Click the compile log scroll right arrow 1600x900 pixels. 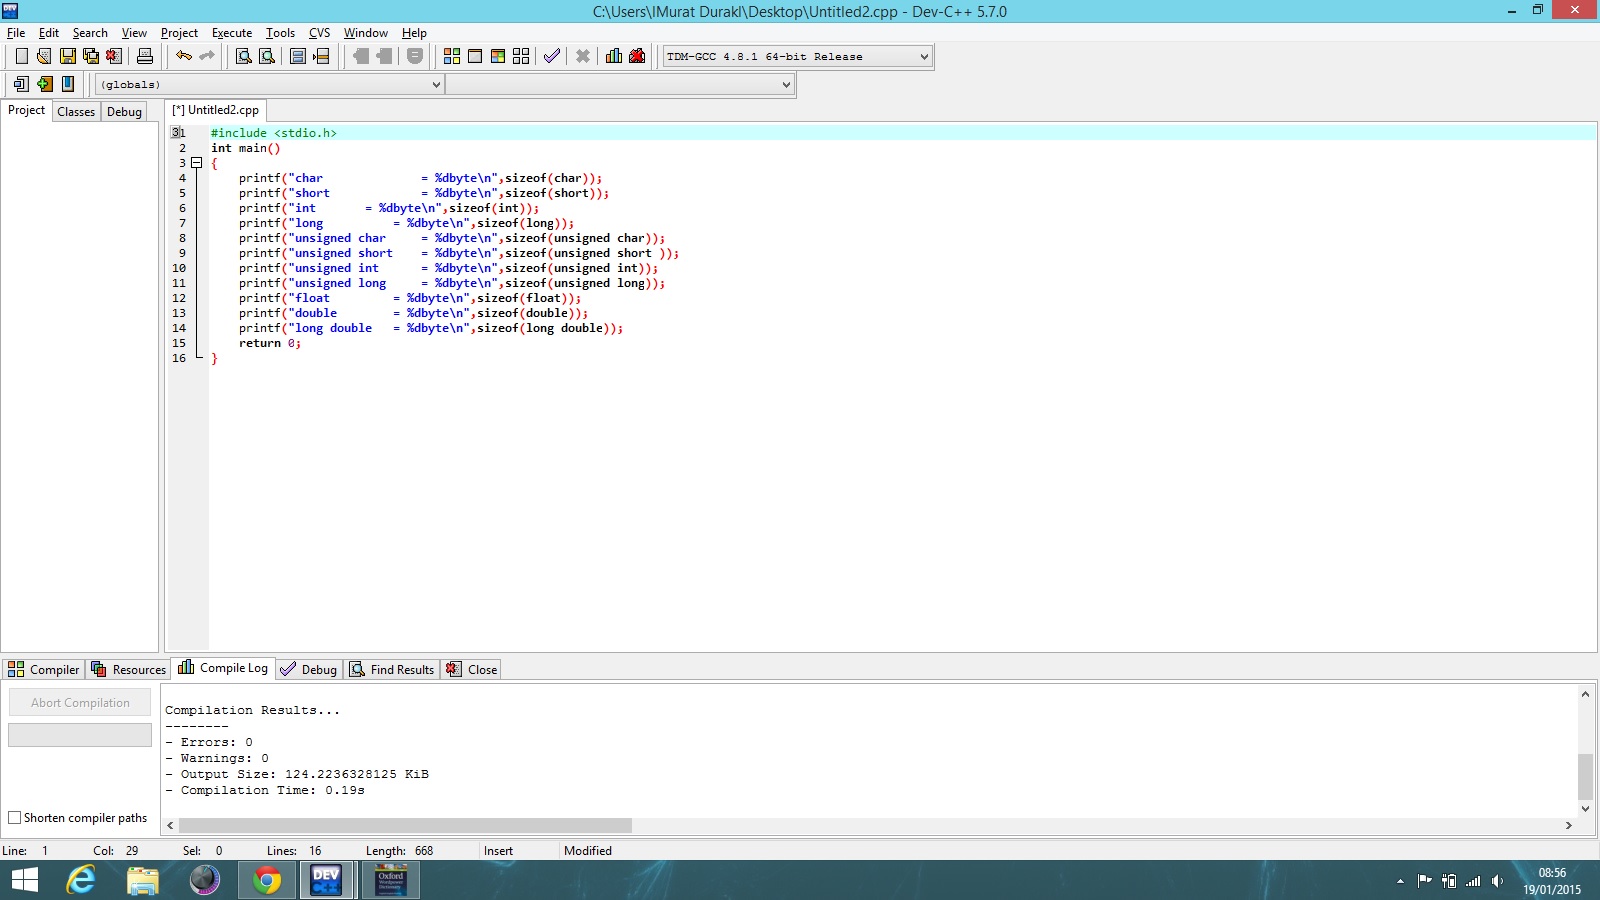click(x=1568, y=826)
